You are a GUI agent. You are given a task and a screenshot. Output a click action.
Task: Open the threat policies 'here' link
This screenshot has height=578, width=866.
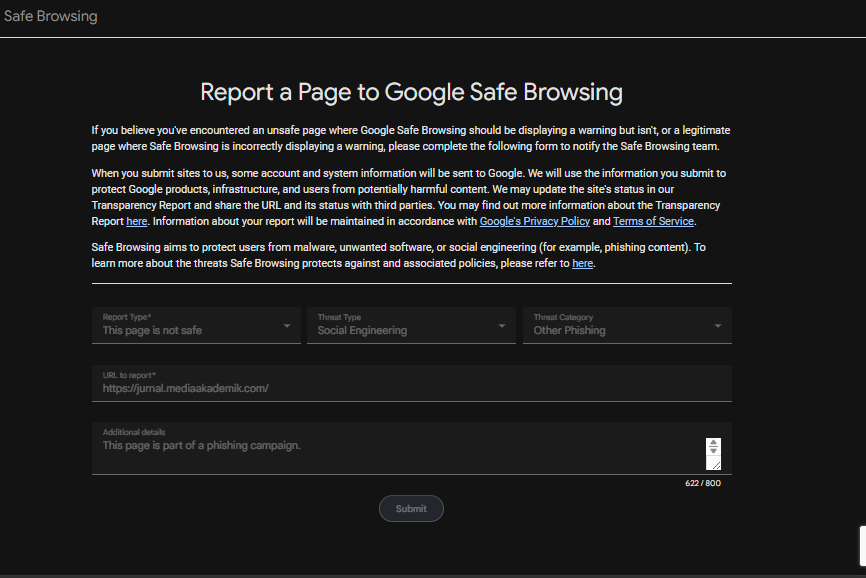pos(582,263)
